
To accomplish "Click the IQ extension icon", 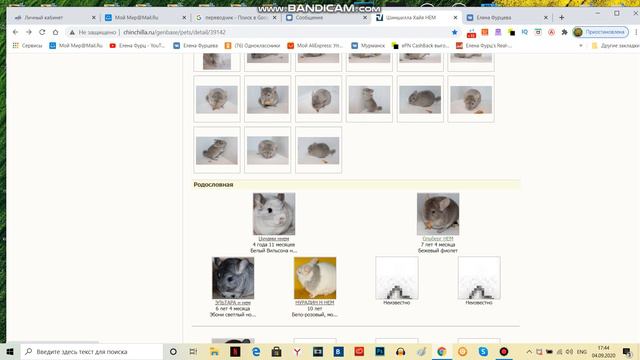I will (x=524, y=32).
